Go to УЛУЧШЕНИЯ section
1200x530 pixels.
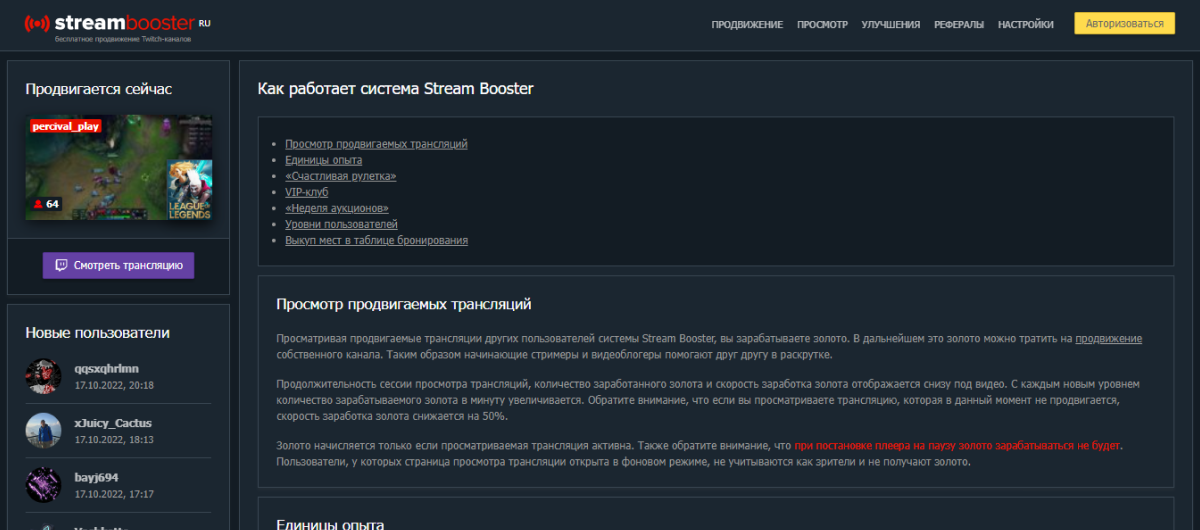pos(890,25)
